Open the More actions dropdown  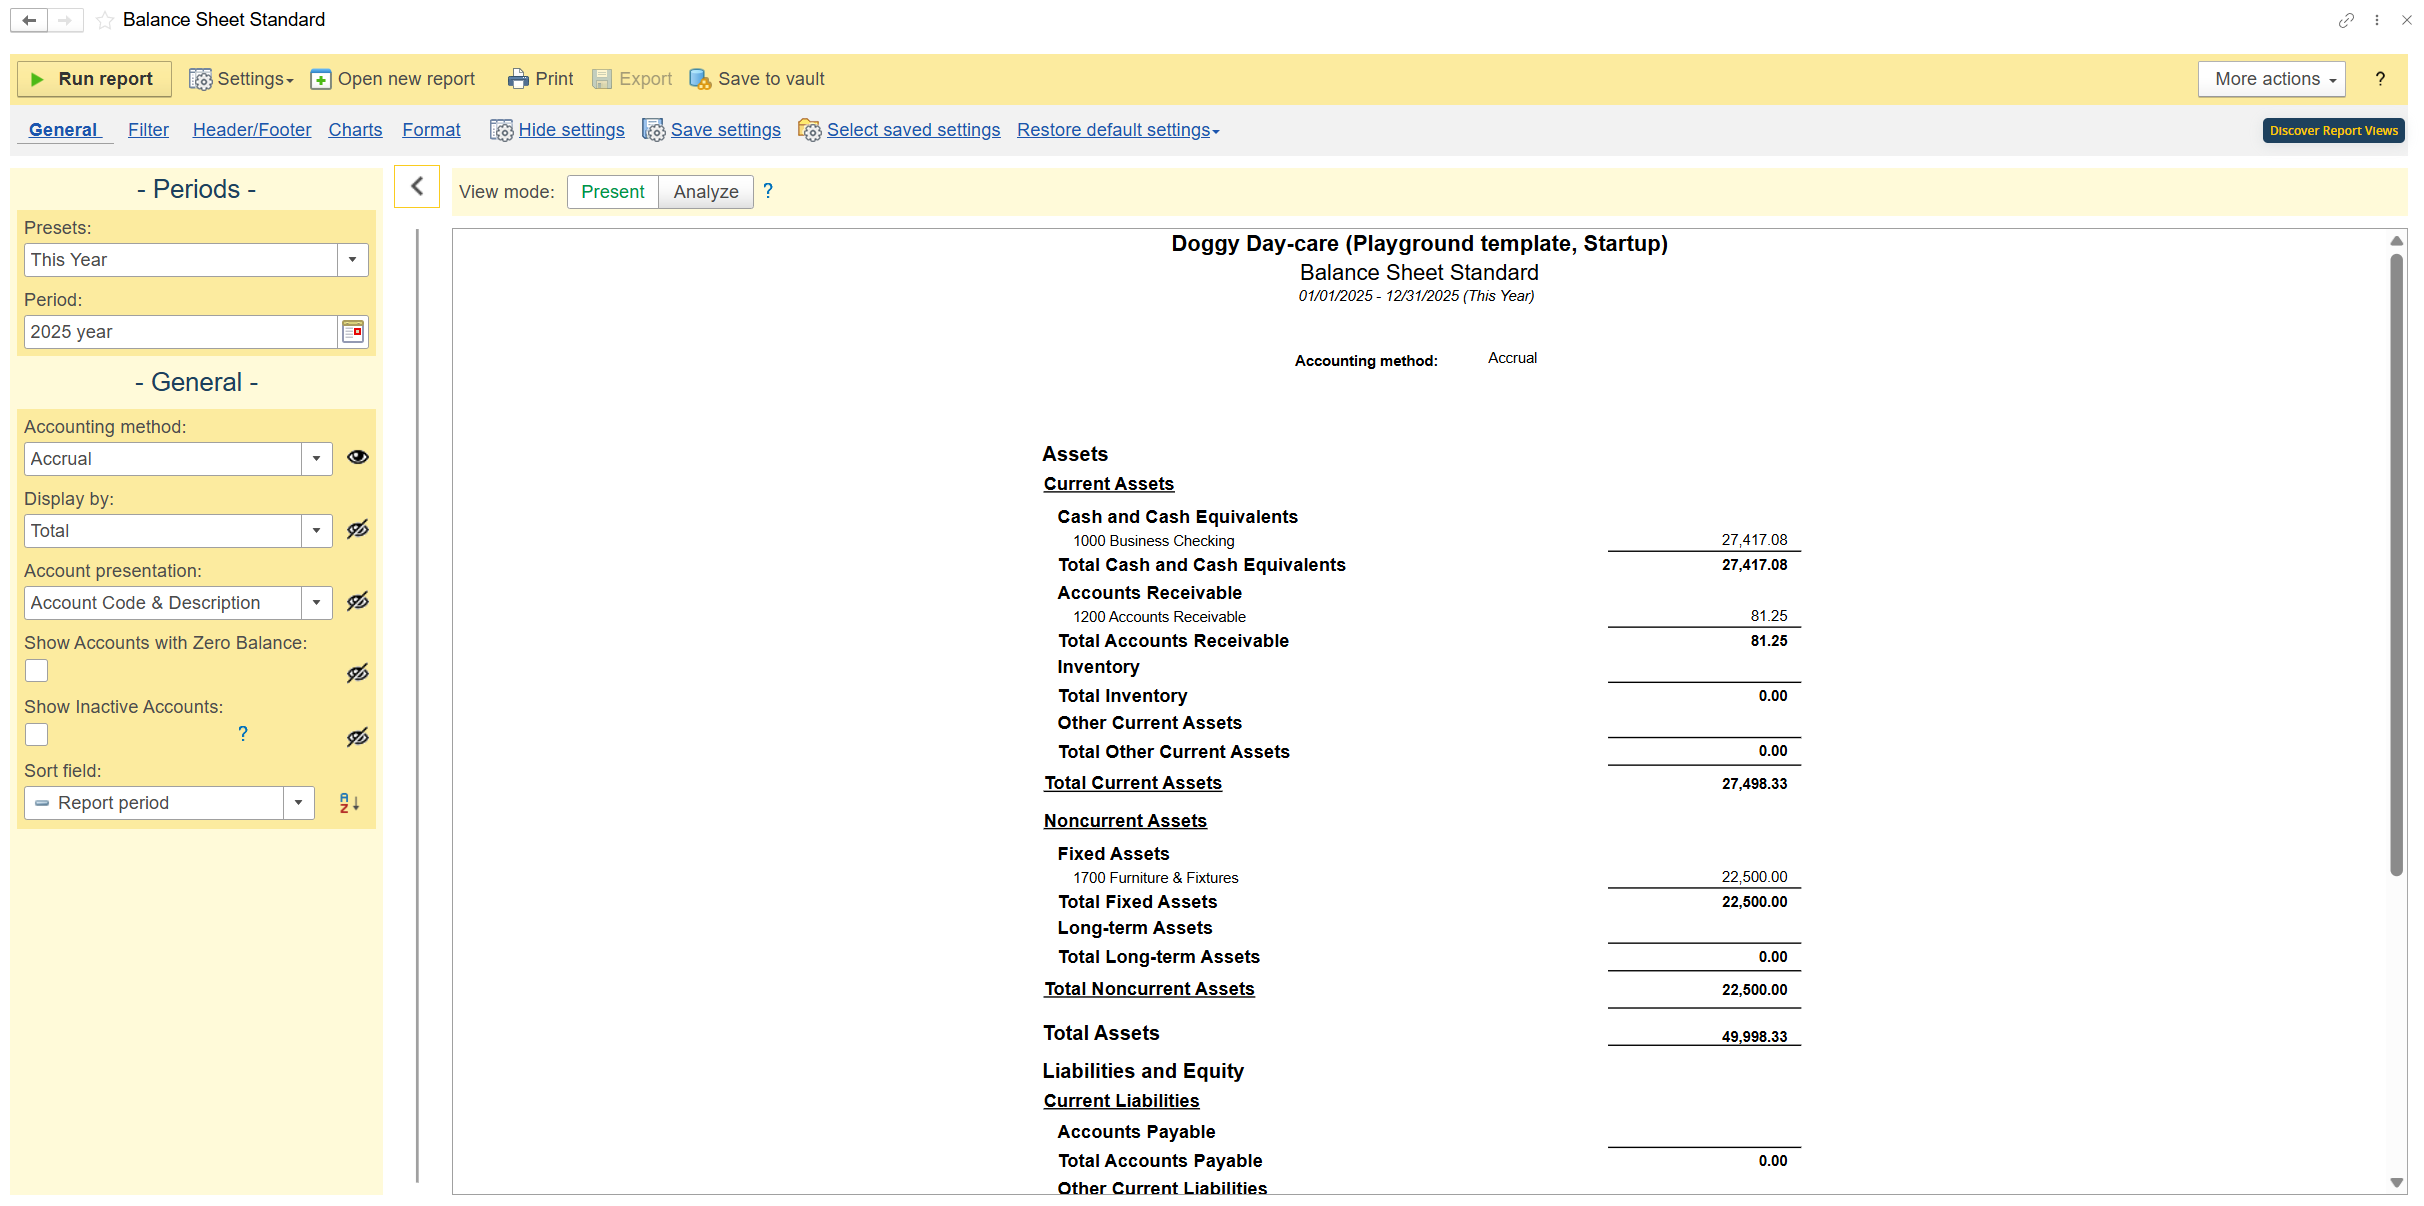click(x=2271, y=79)
